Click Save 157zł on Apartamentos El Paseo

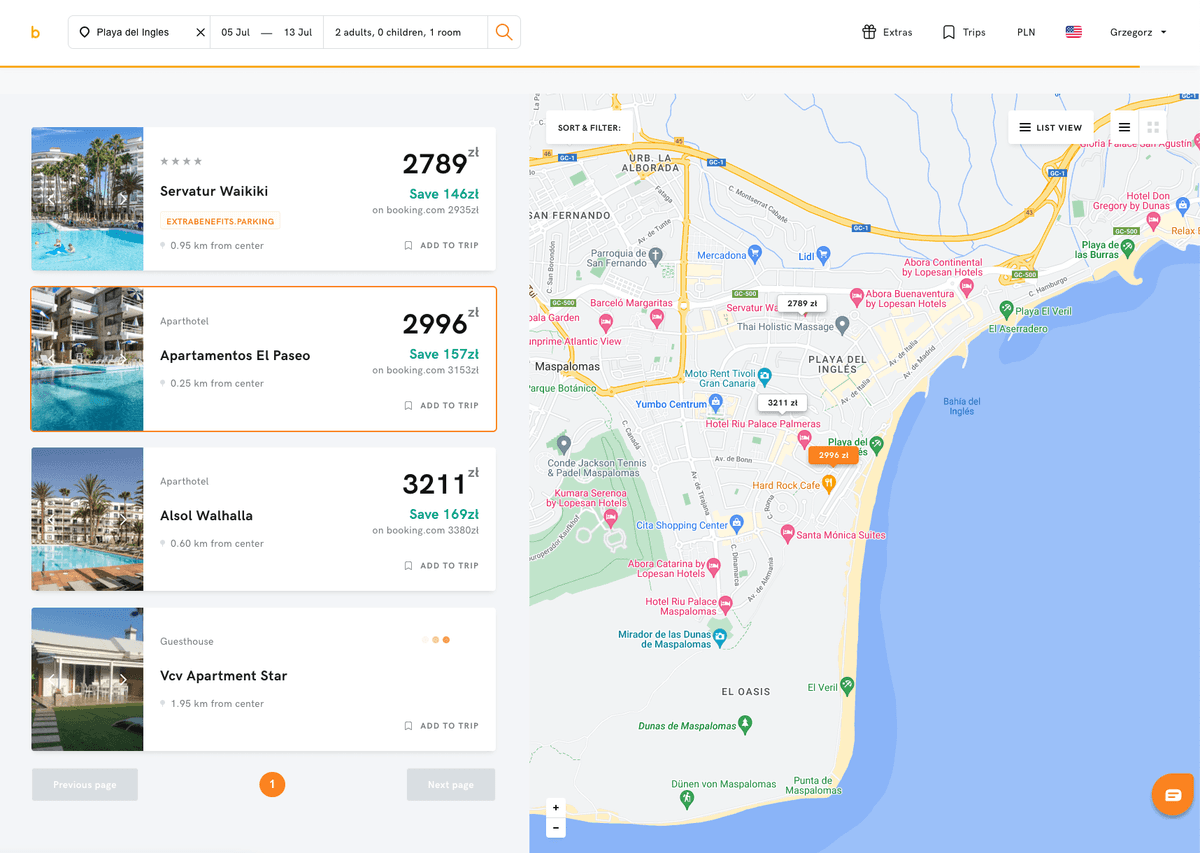tap(444, 354)
